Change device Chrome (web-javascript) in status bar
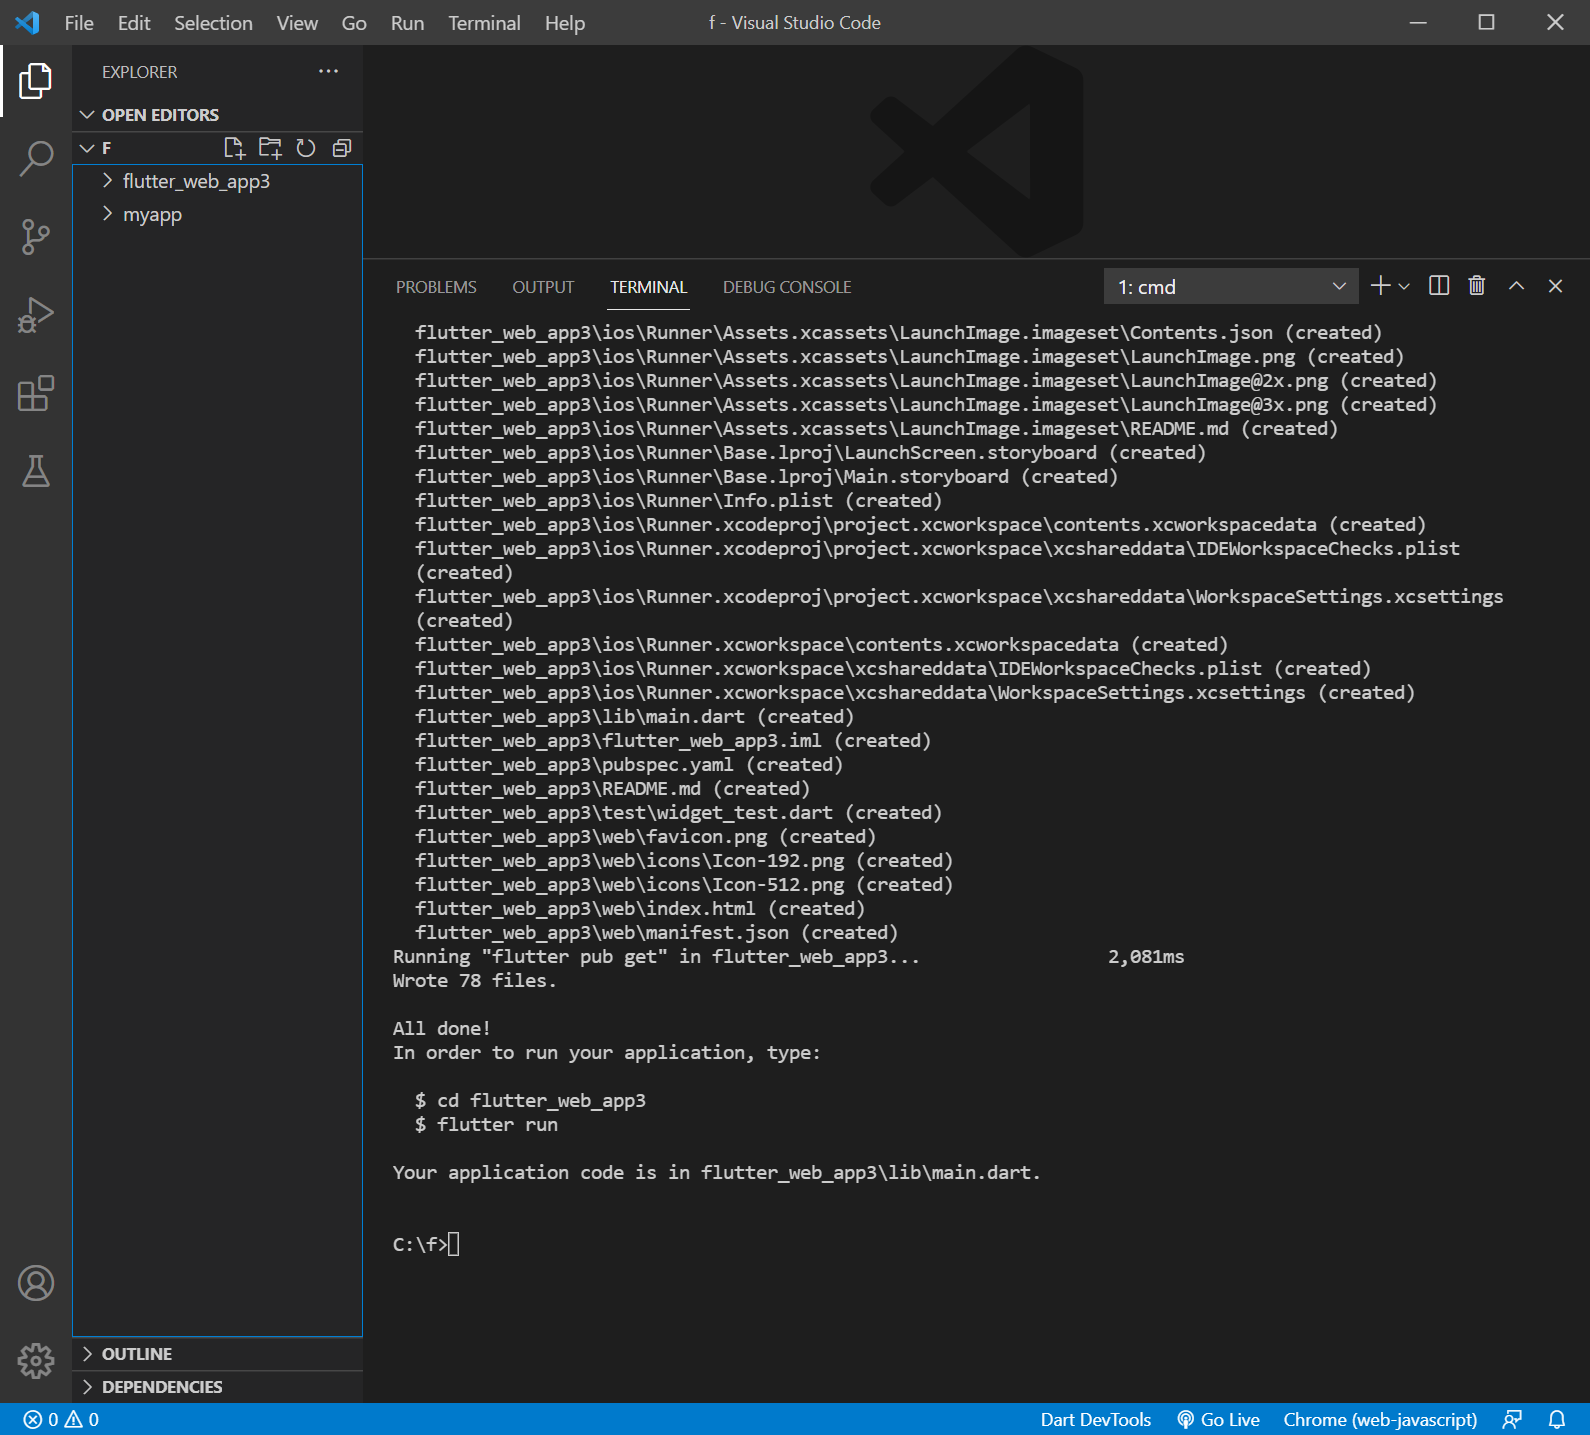 tap(1380, 1420)
